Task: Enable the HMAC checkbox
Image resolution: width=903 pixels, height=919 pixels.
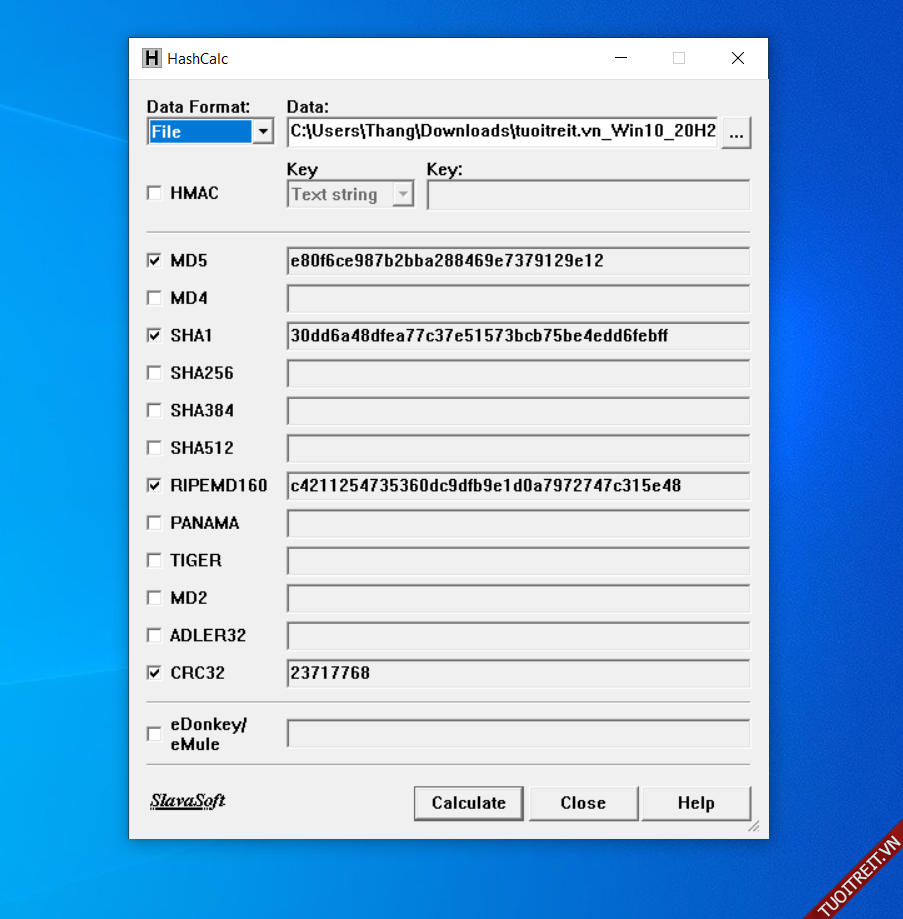Action: pyautogui.click(x=154, y=193)
